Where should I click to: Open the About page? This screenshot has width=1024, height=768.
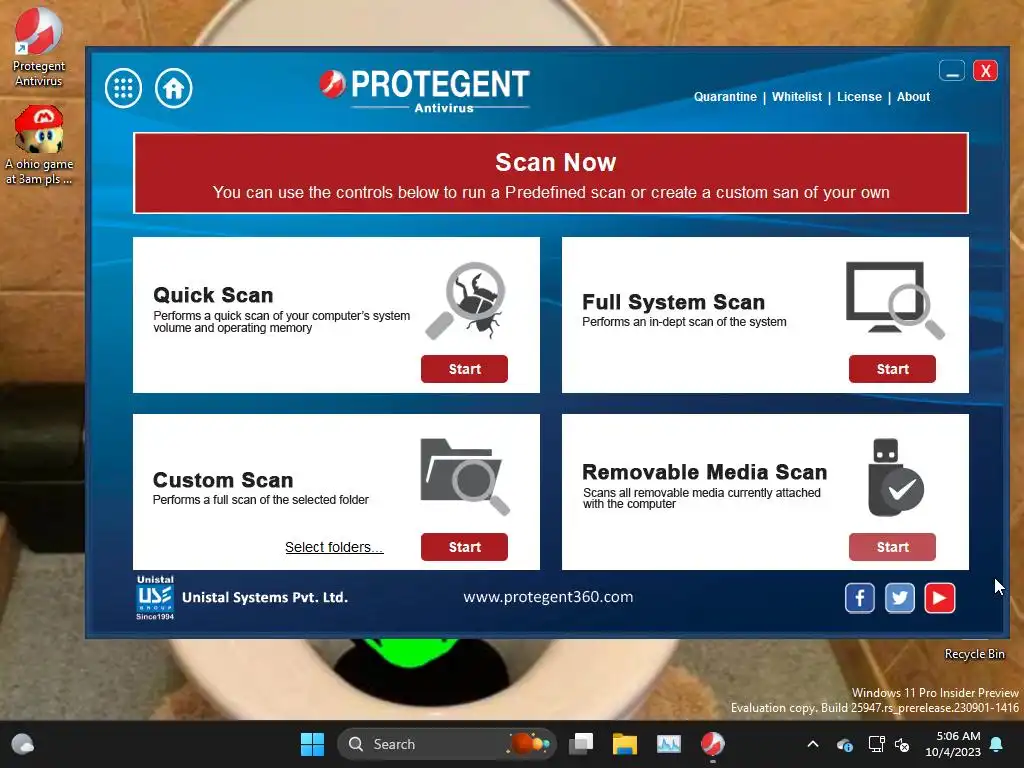pyautogui.click(x=913, y=97)
